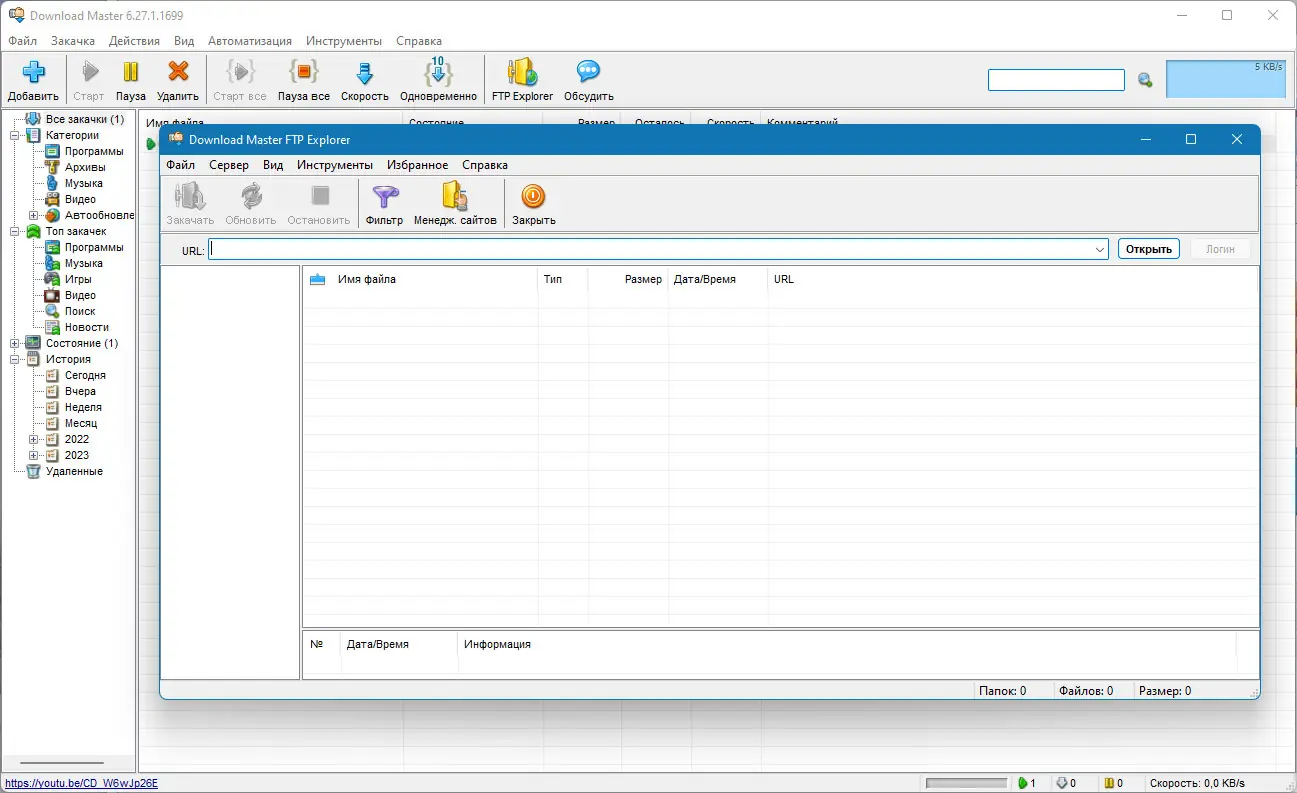Show history for Неделя

(83, 407)
